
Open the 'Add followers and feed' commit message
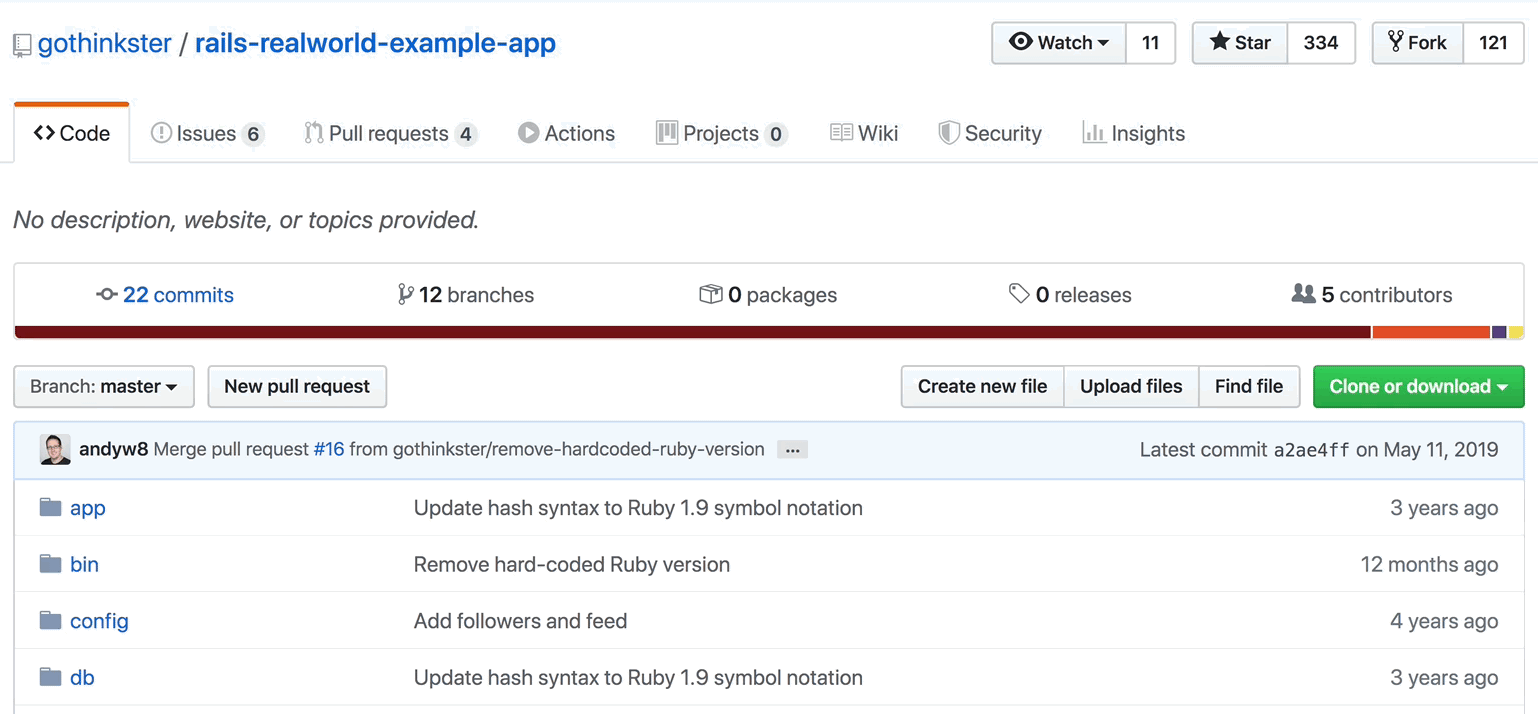coord(521,621)
